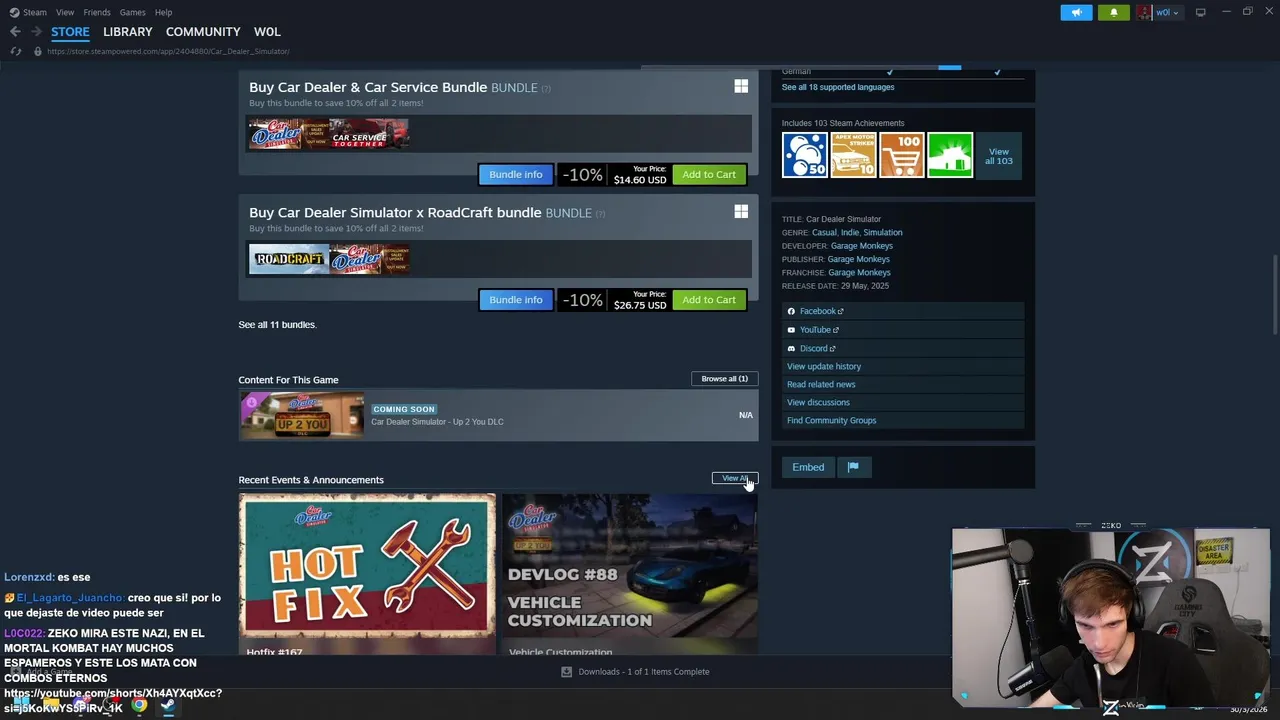
Task: Open the W0L profile tab
Action: (267, 32)
